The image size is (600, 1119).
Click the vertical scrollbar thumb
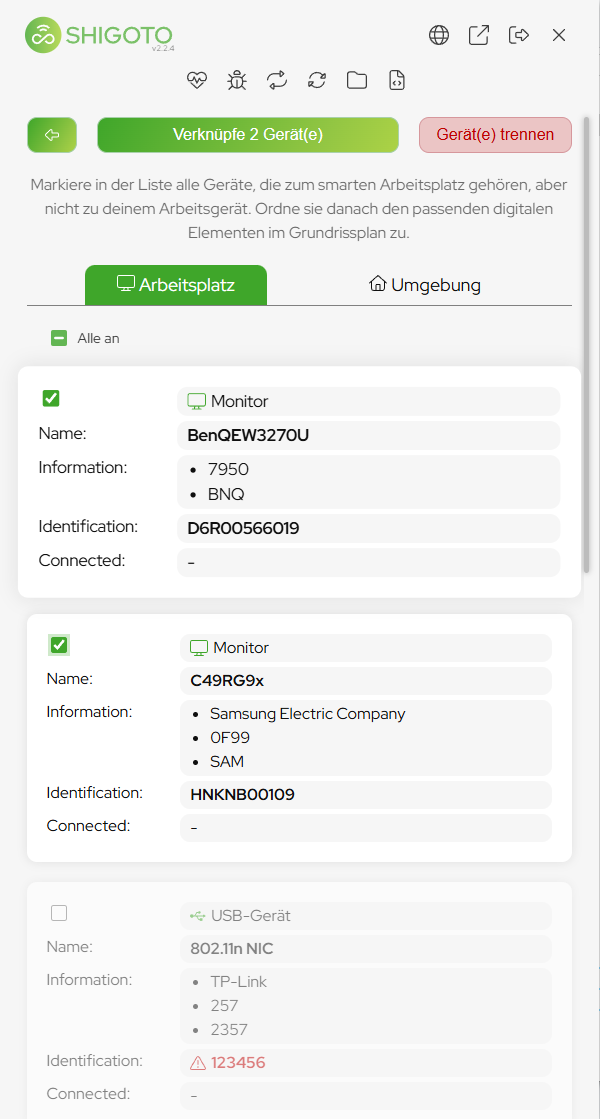587,345
